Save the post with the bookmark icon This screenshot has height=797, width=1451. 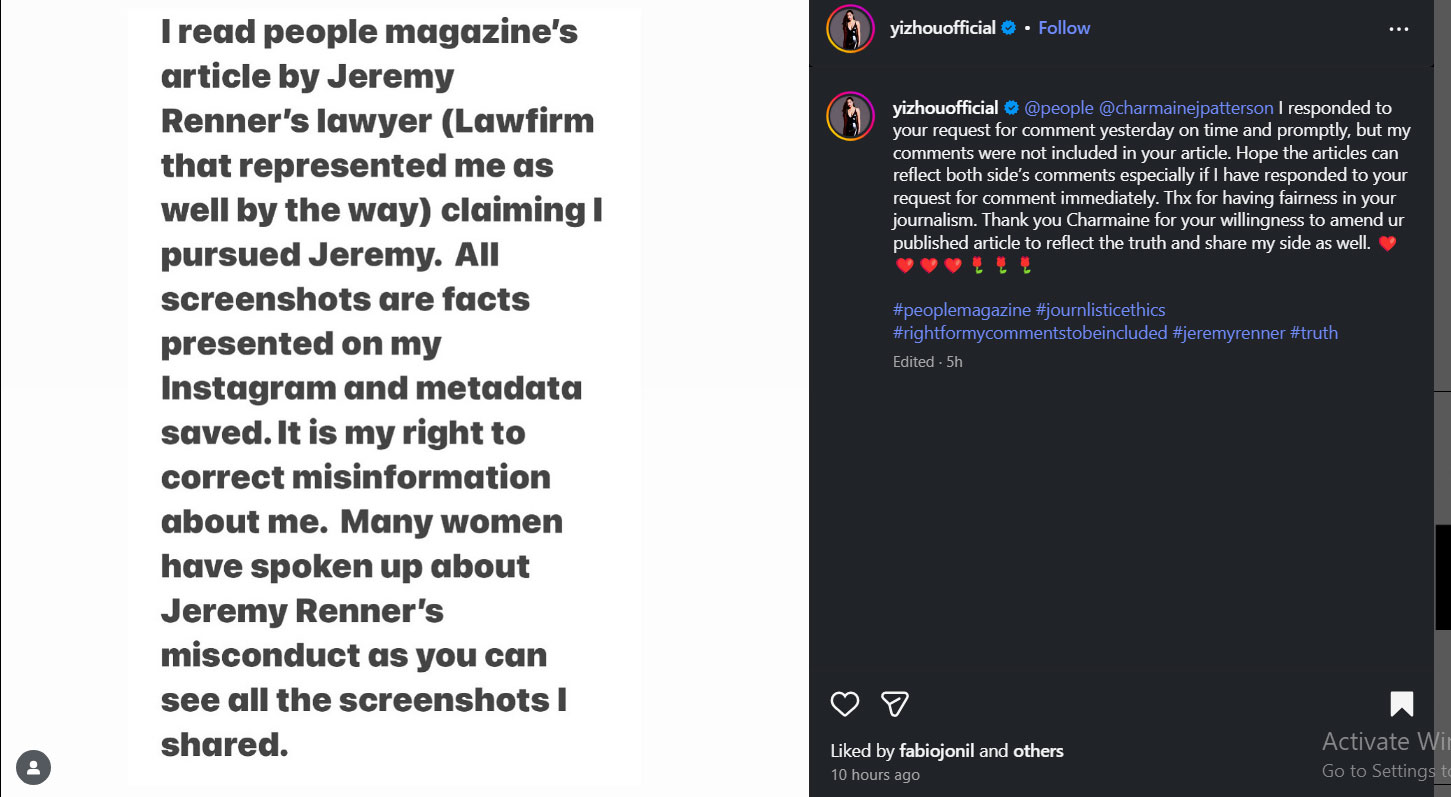coord(1403,704)
